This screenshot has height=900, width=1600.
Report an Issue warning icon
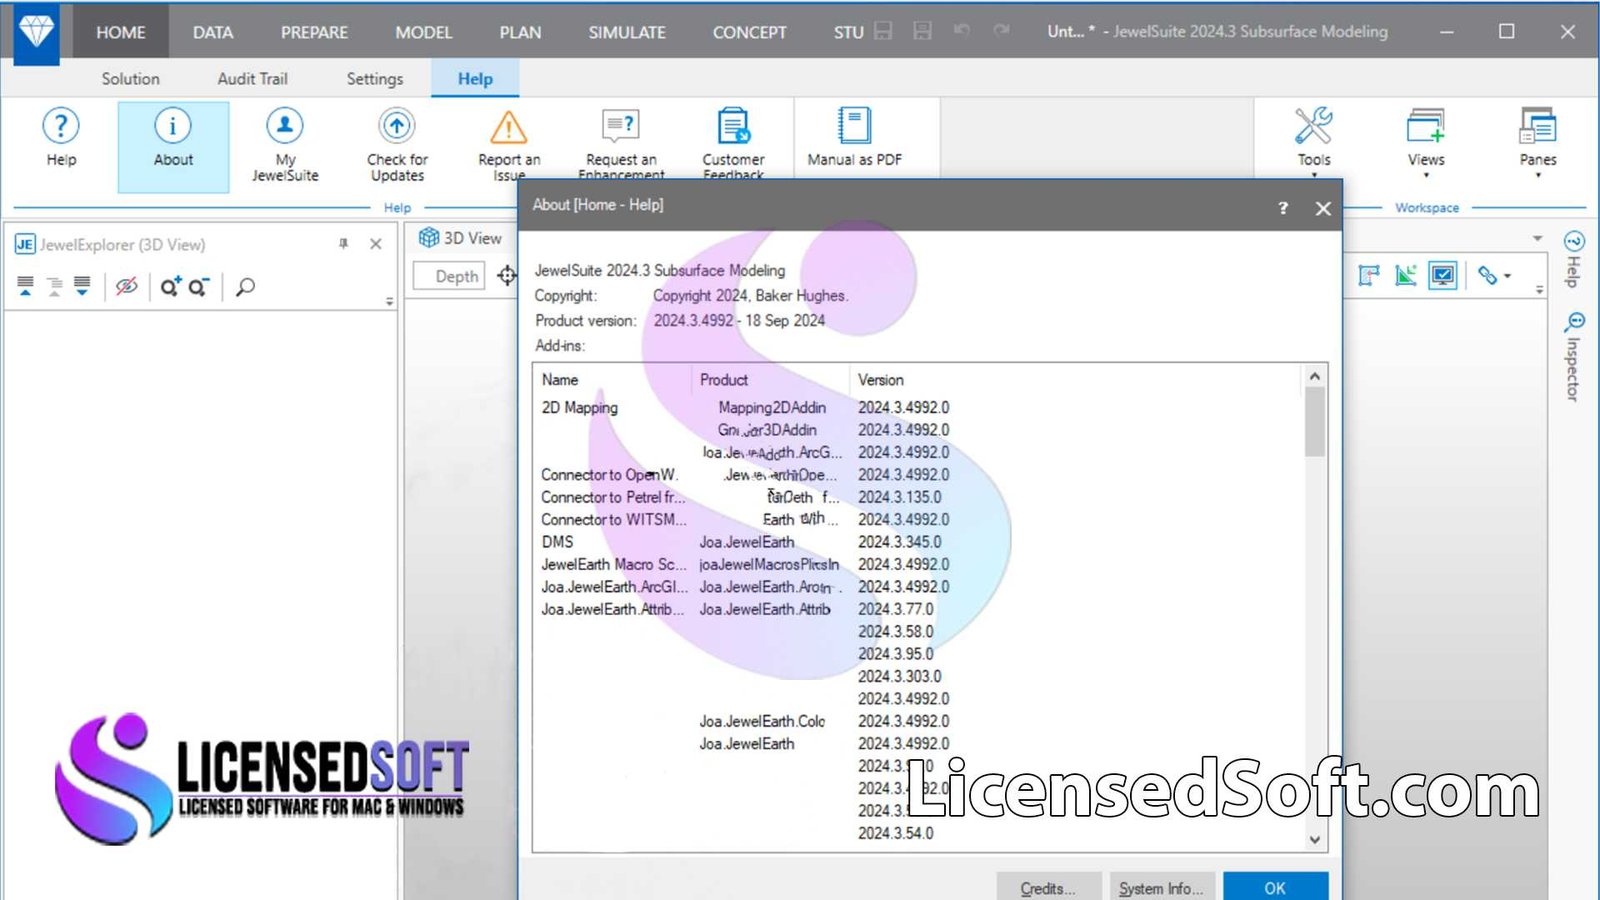point(508,127)
